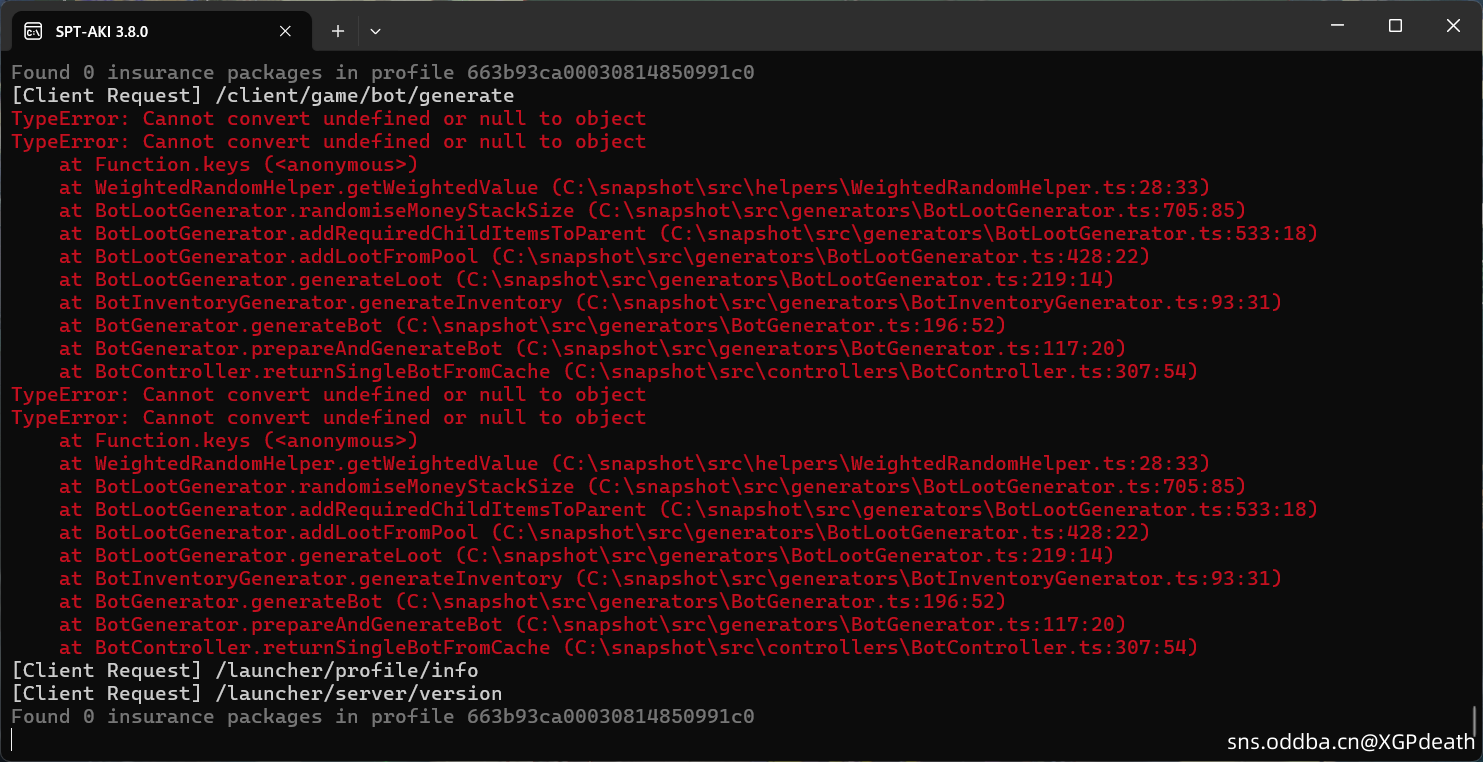Click the /client/game/bot/generate request line
The height and width of the screenshot is (762, 1483).
coord(262,95)
